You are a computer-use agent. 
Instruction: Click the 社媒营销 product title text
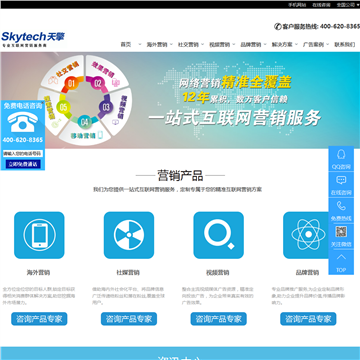click(x=128, y=272)
